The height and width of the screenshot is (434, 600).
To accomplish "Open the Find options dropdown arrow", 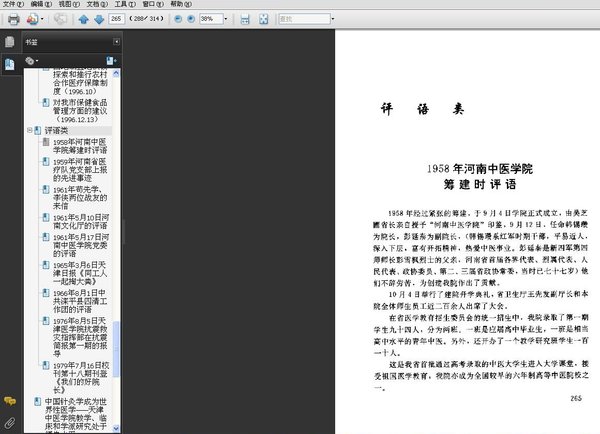I will click(333, 19).
